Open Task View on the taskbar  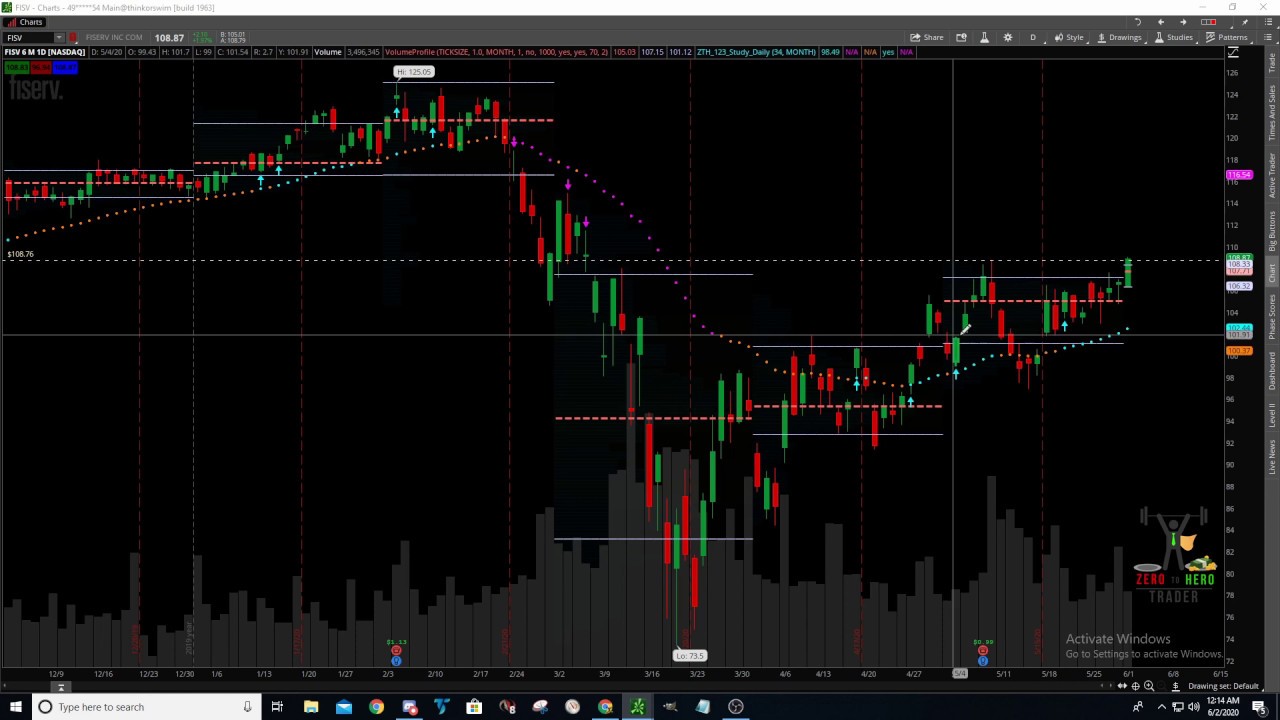[x=277, y=707]
